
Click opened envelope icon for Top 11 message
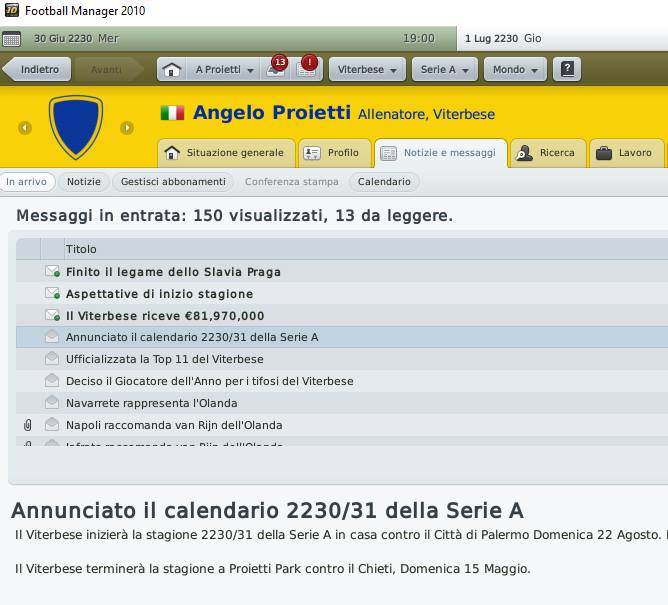[x=52, y=359]
